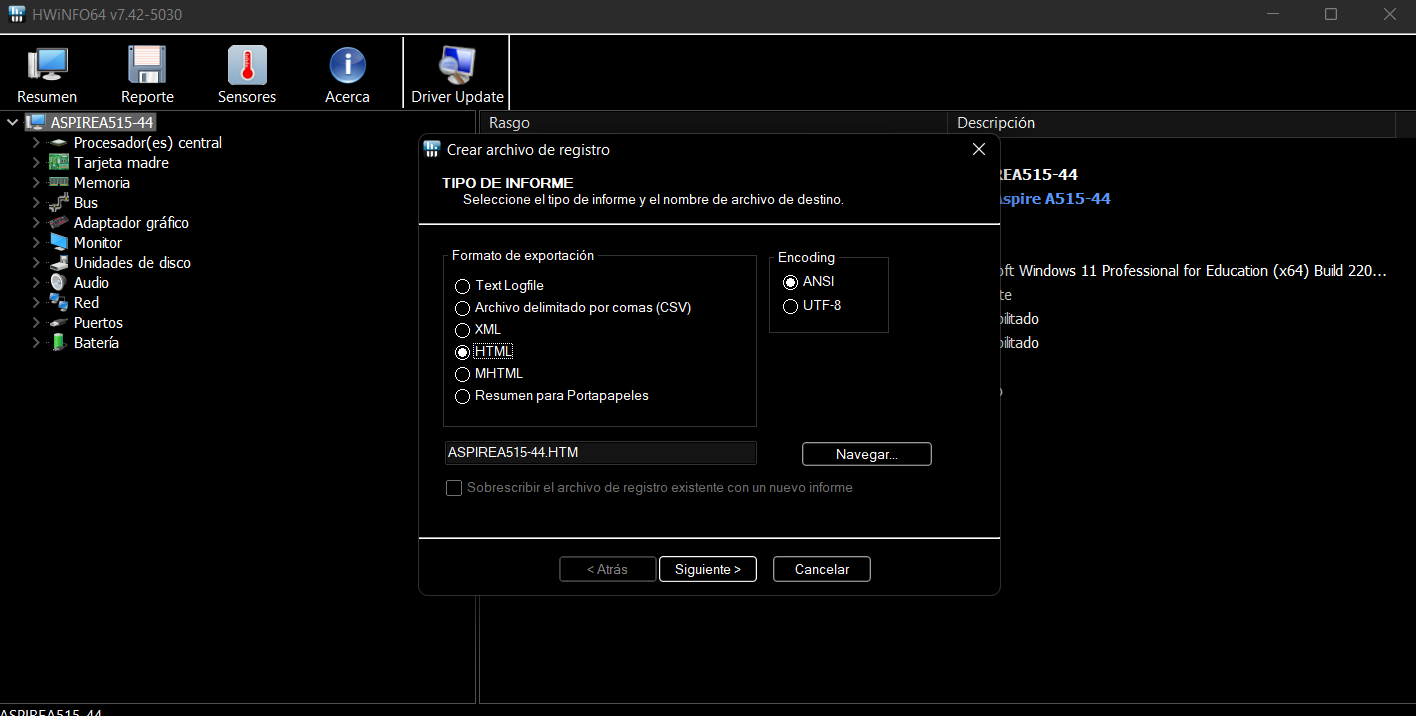Click the HWiNFO64 app icon in main title bar
Image resolution: width=1416 pixels, height=716 pixels.
[x=16, y=14]
